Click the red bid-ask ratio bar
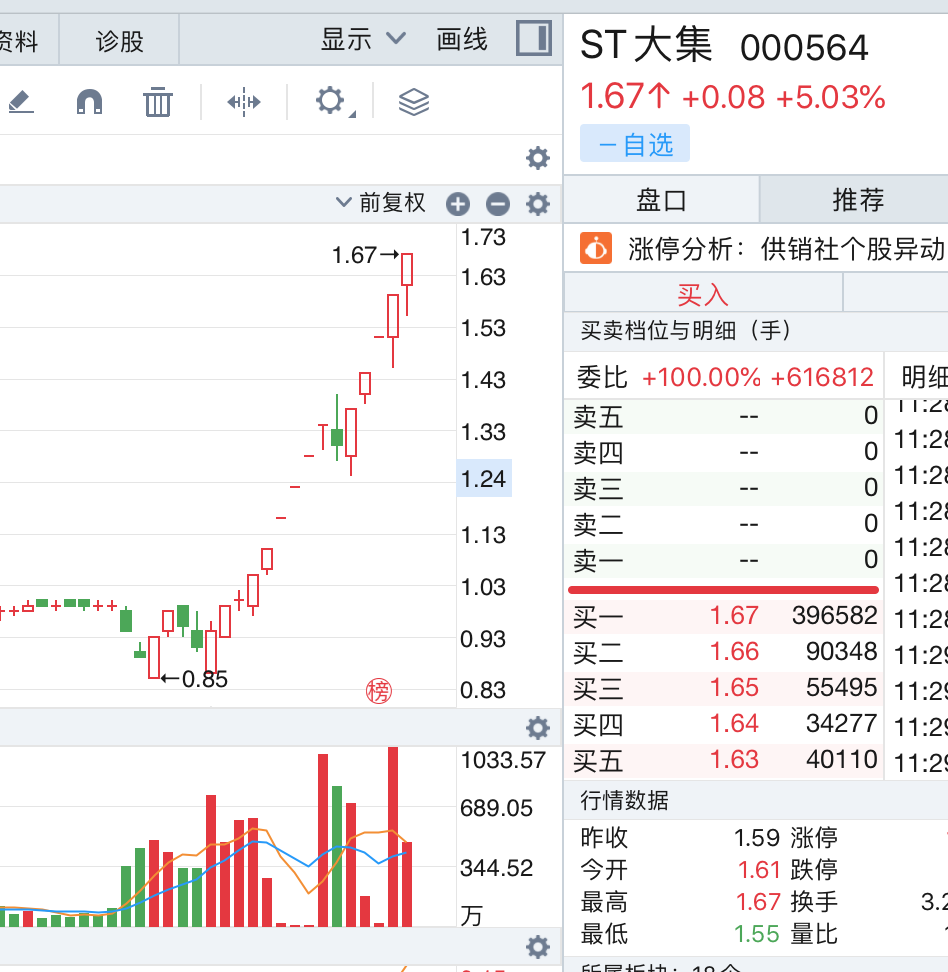The height and width of the screenshot is (972, 948). coord(723,590)
